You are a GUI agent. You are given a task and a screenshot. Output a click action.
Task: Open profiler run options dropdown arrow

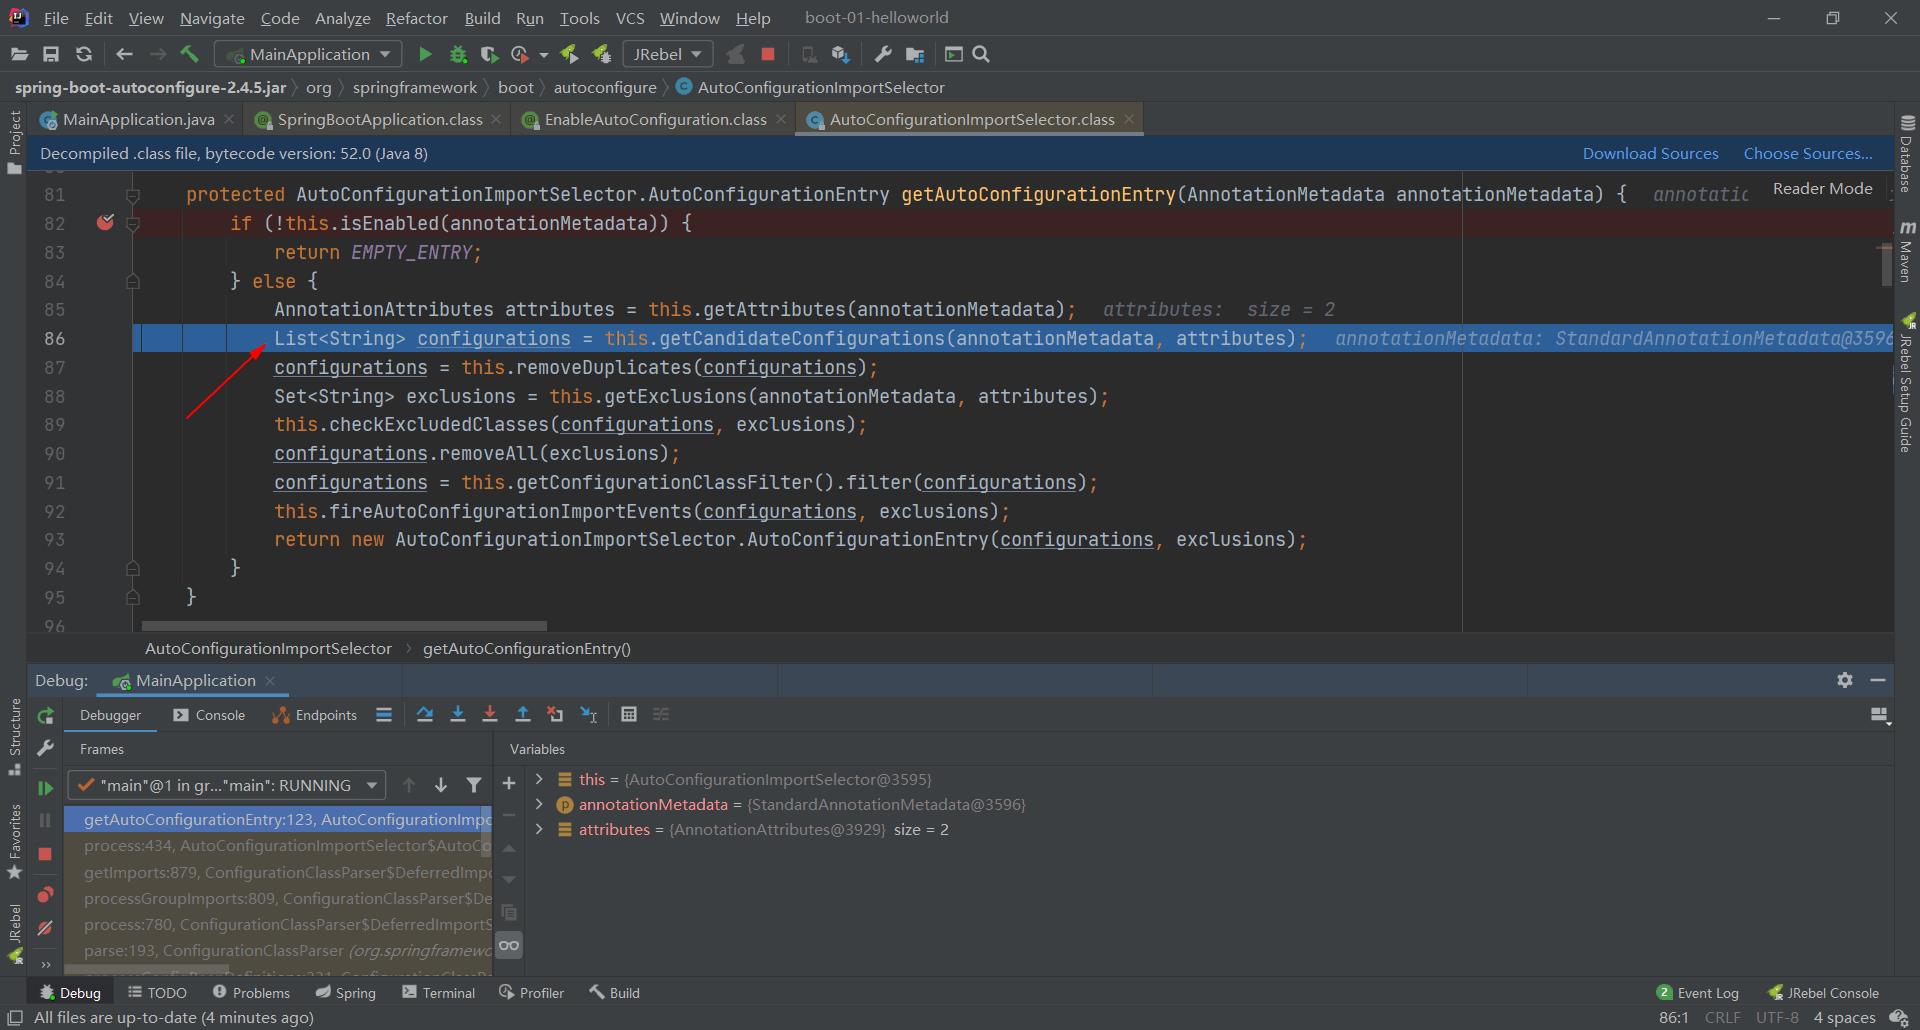point(544,55)
